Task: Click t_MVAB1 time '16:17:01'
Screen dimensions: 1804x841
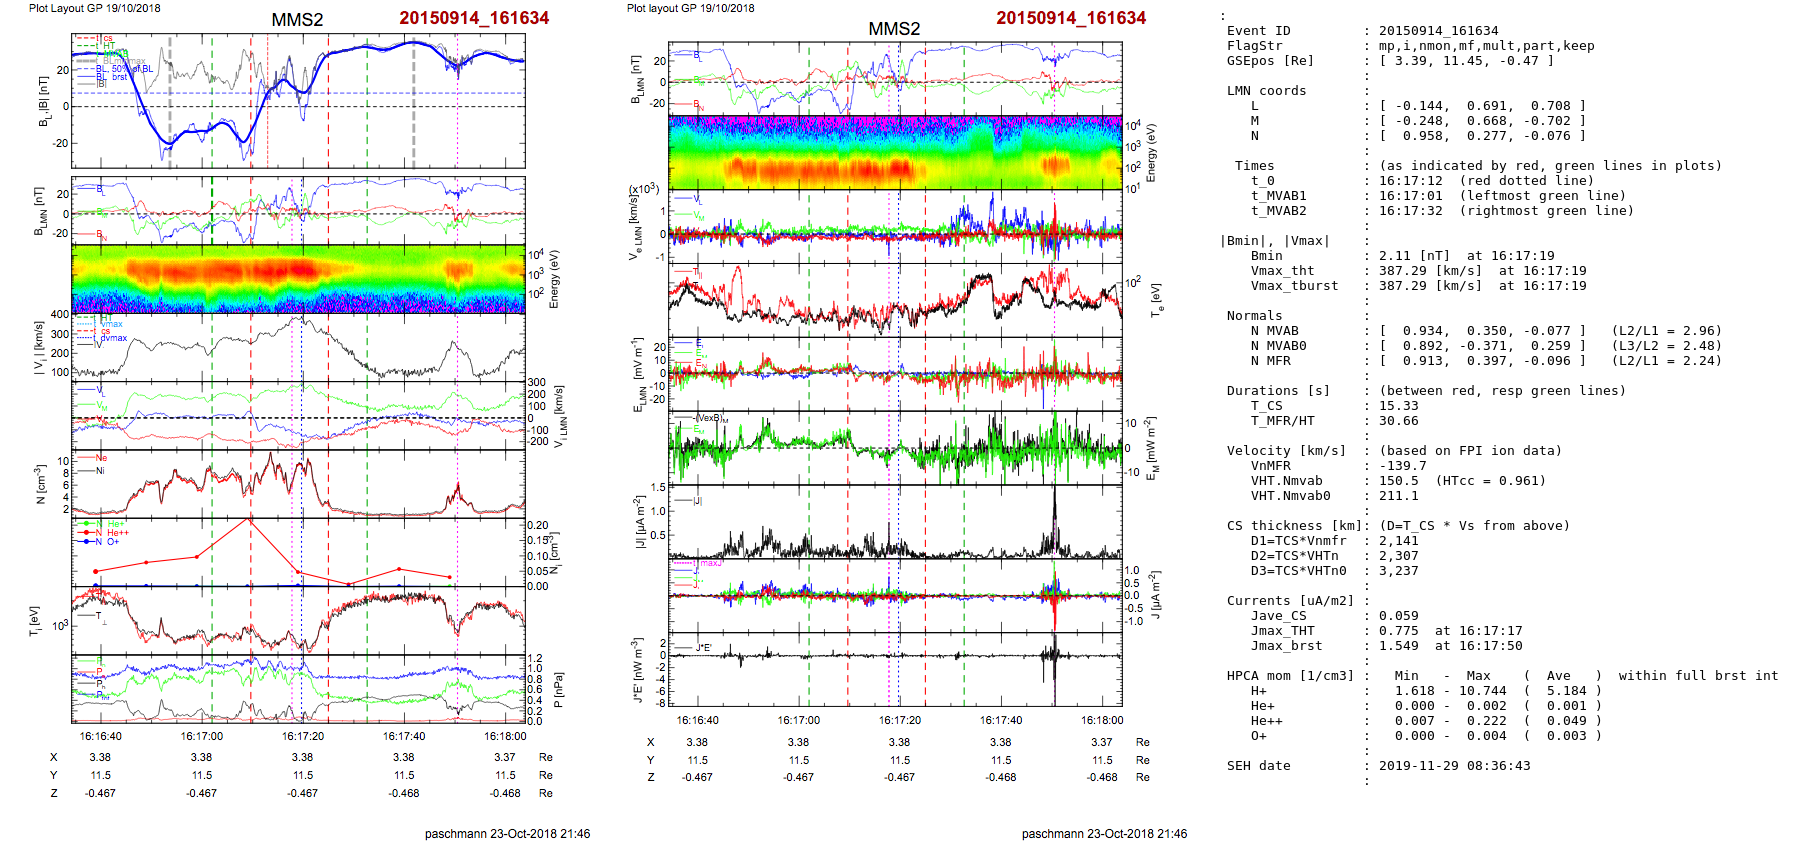Action: (1411, 196)
